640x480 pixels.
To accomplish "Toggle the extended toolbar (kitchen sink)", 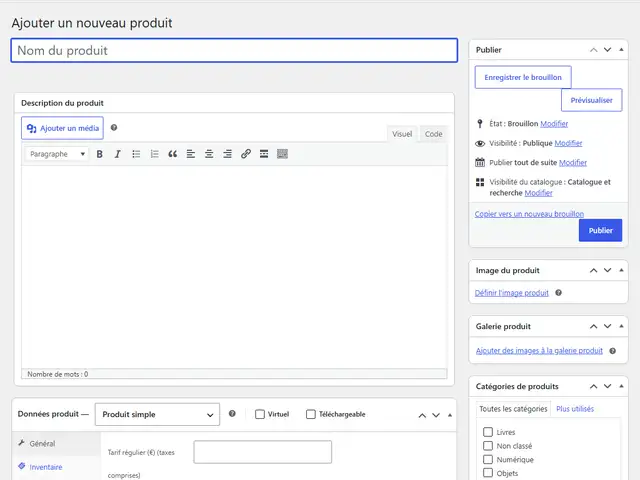I will click(282, 154).
